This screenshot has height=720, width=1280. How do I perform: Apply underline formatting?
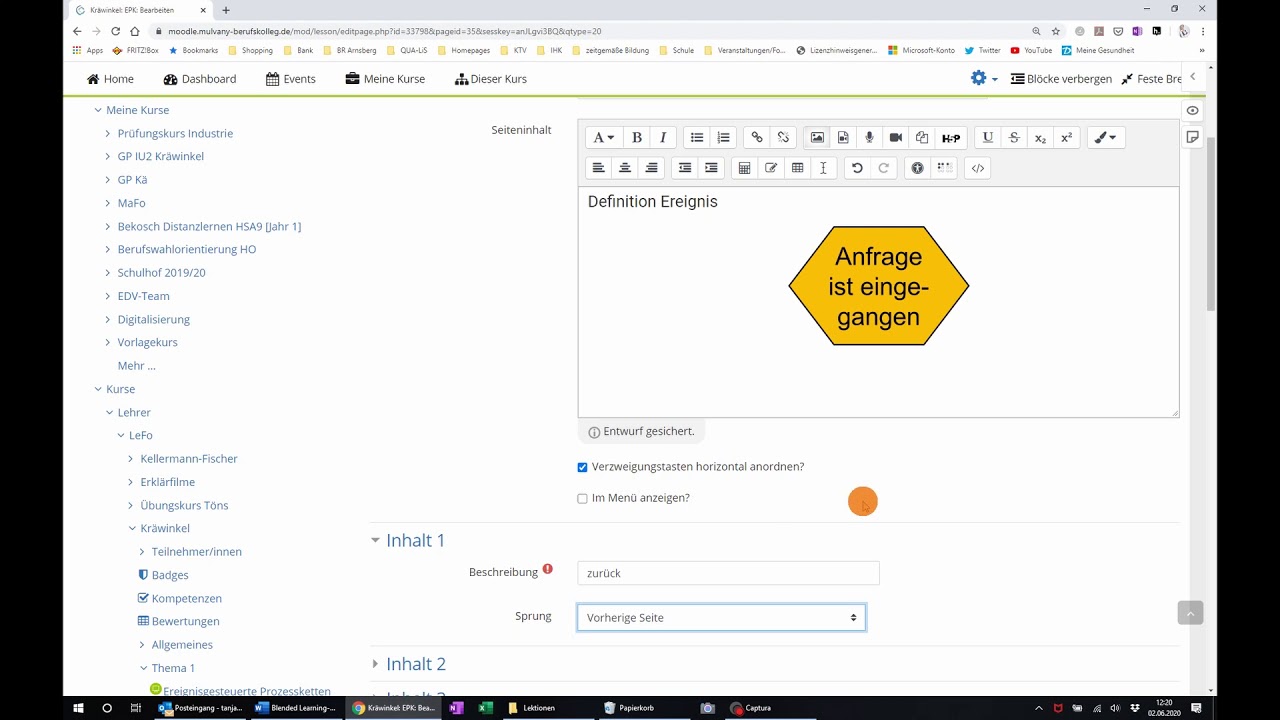(x=988, y=138)
